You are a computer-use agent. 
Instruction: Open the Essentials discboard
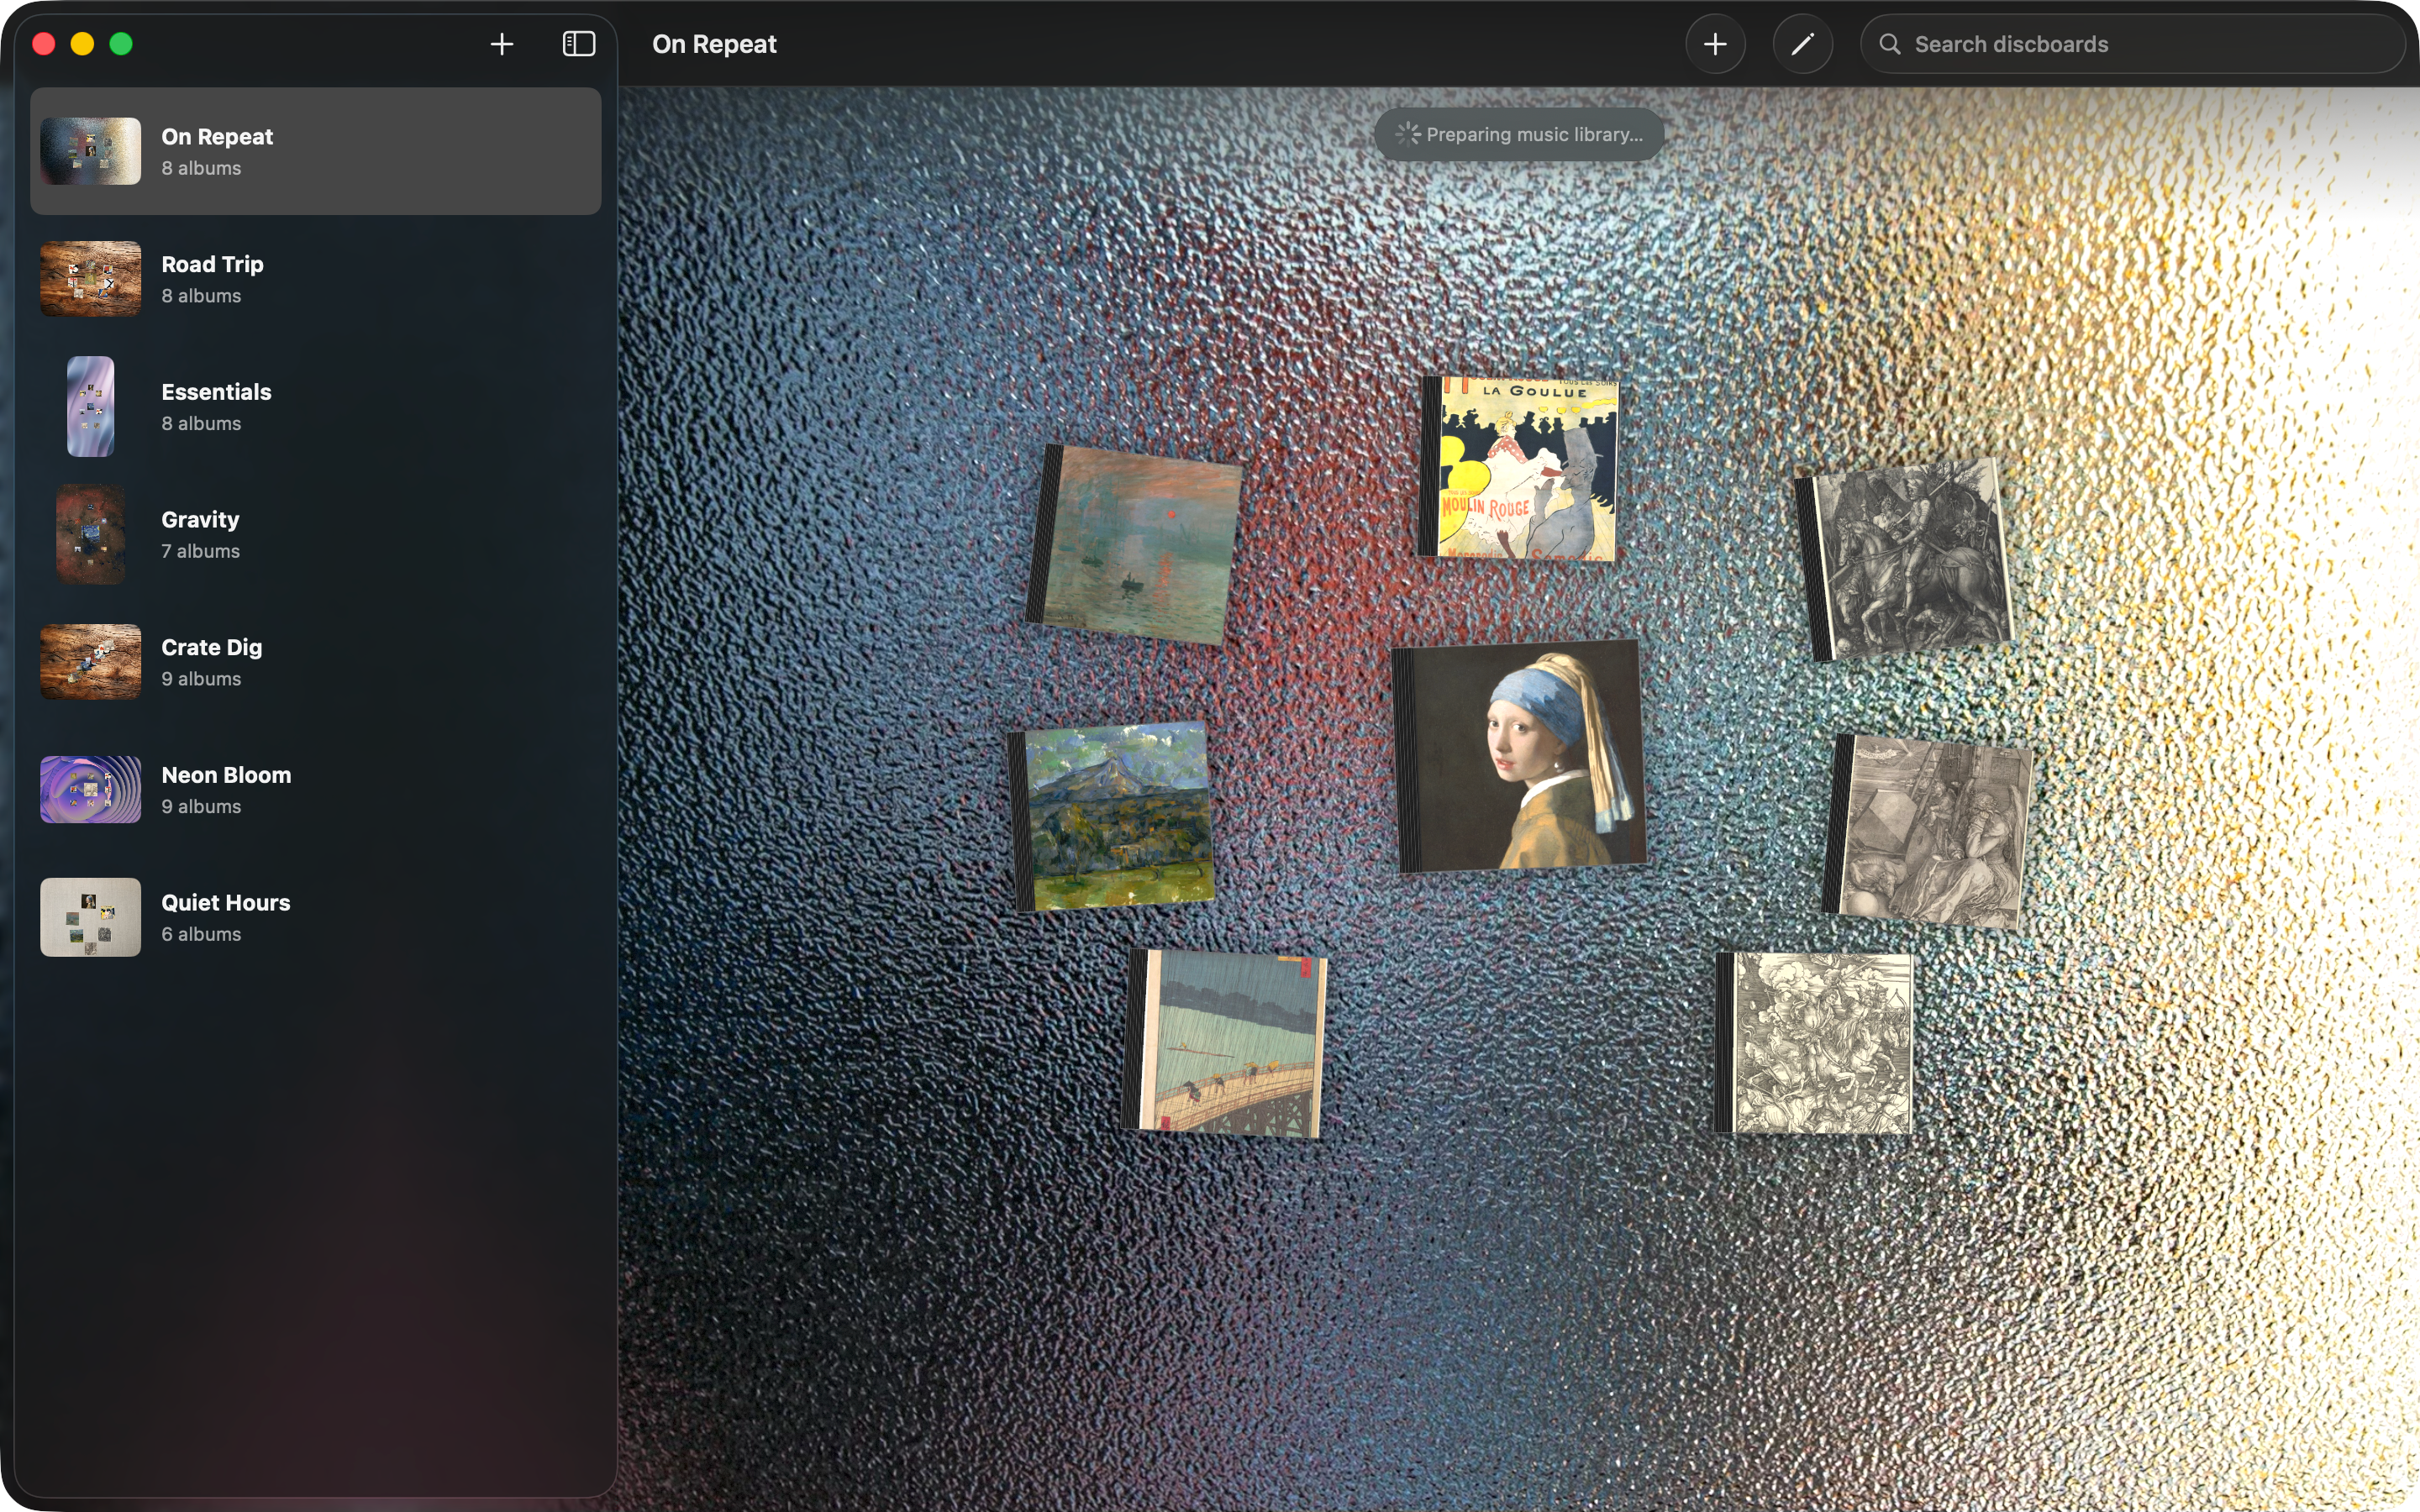tap(315, 406)
